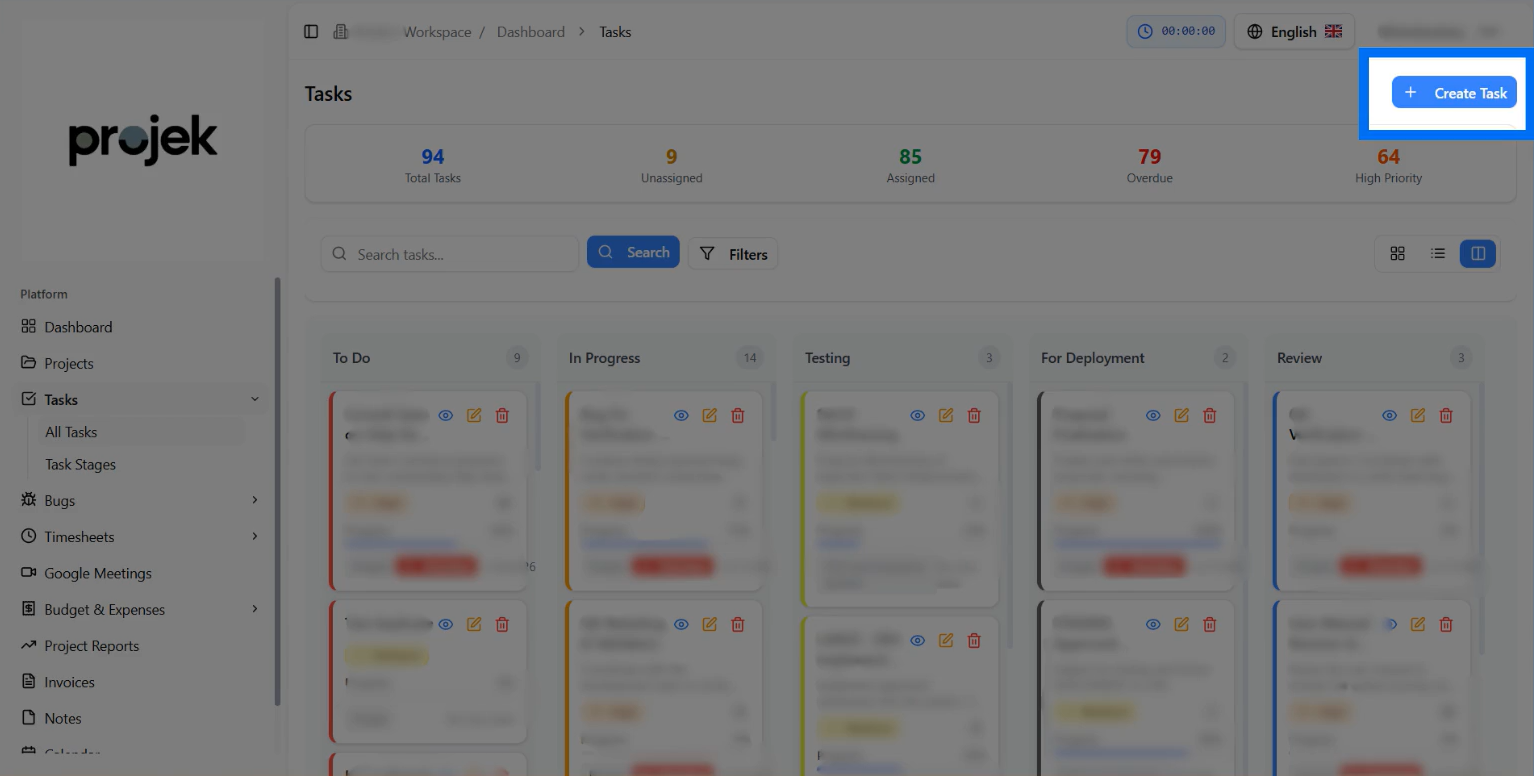Delete the first For Deployment task

1210,415
